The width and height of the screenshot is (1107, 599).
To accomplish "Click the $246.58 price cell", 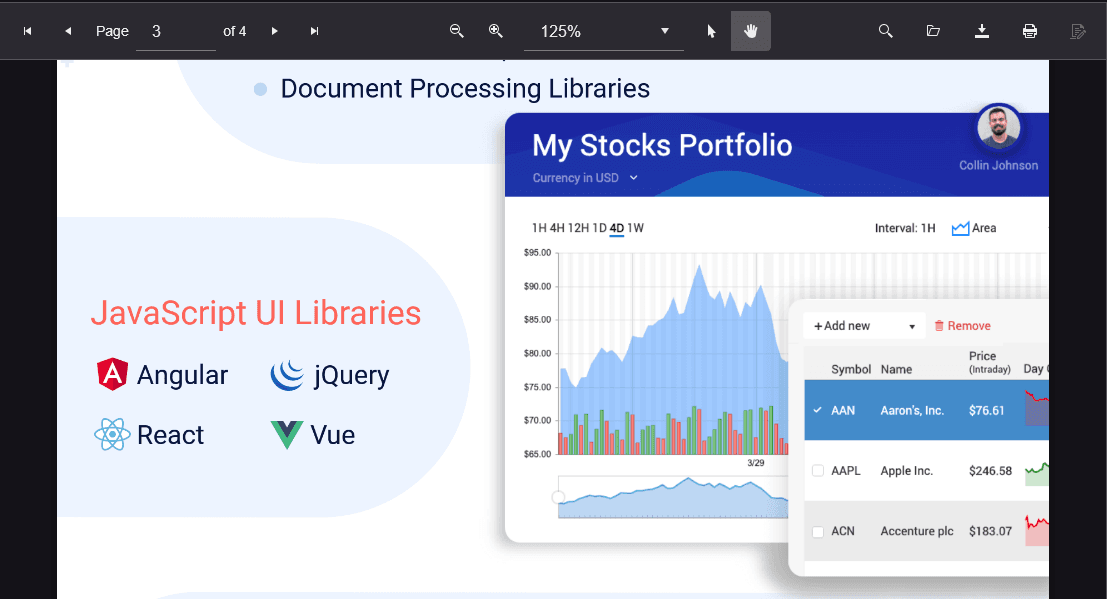I will pyautogui.click(x=990, y=471).
